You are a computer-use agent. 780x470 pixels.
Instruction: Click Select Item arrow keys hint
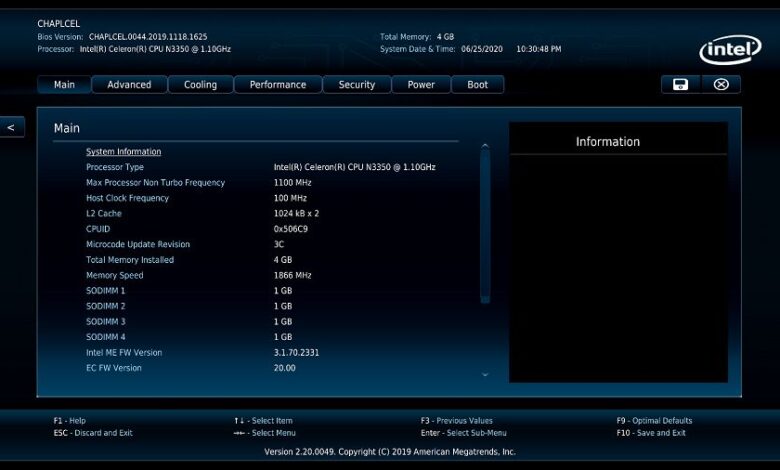(x=263, y=421)
